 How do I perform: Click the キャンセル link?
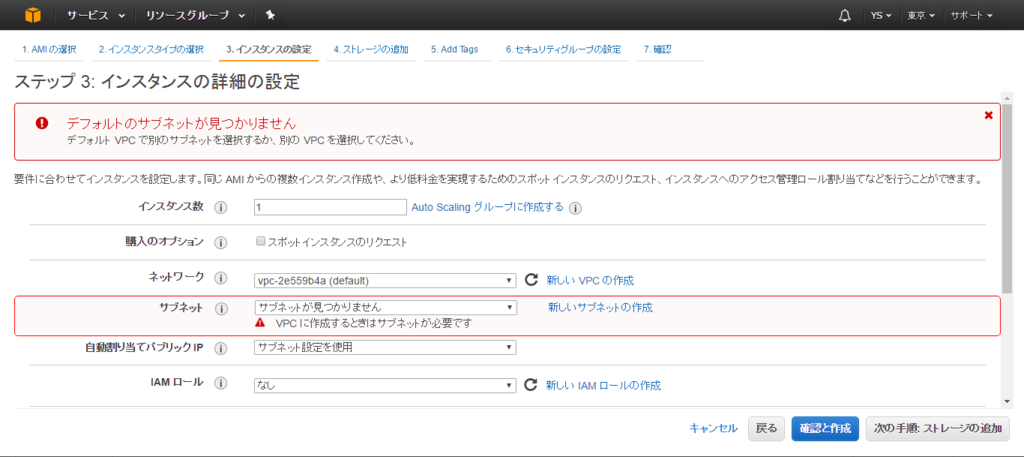click(x=714, y=428)
